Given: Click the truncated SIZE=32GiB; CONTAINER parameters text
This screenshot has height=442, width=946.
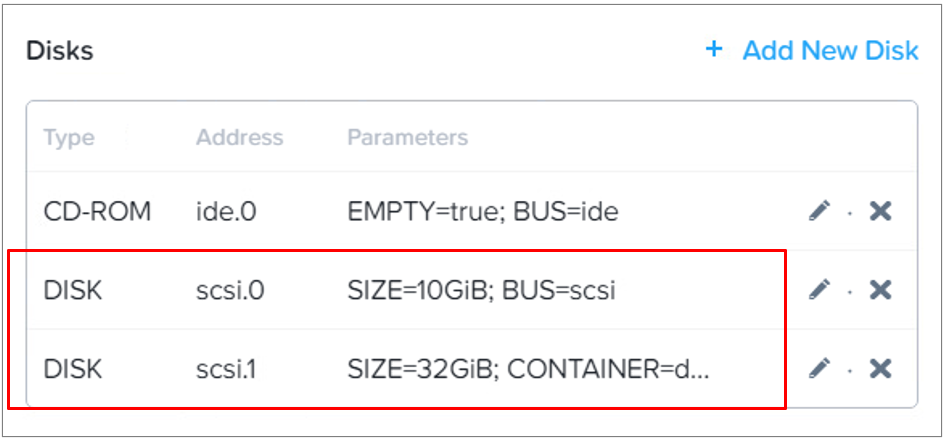Looking at the screenshot, I should point(528,369).
